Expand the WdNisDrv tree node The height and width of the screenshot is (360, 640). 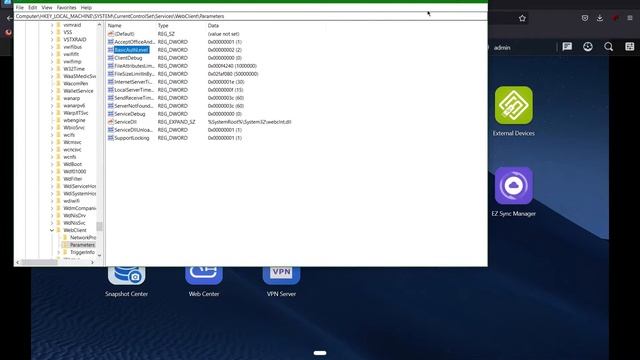pyautogui.click(x=52, y=216)
